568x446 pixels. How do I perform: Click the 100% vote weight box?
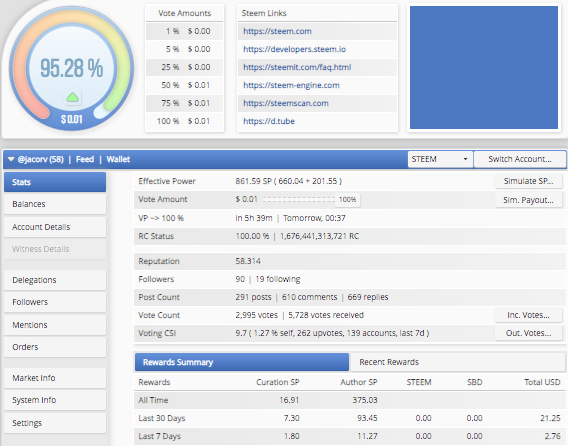pyautogui.click(x=347, y=200)
